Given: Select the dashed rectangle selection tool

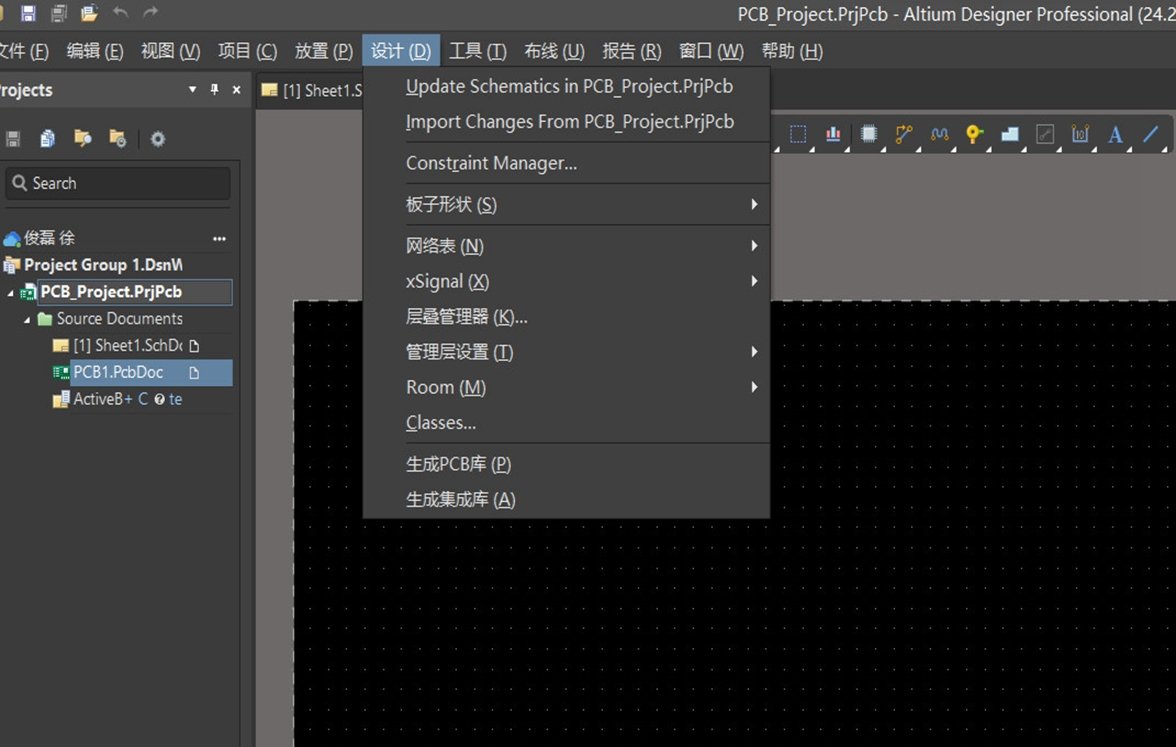Looking at the screenshot, I should [x=798, y=134].
